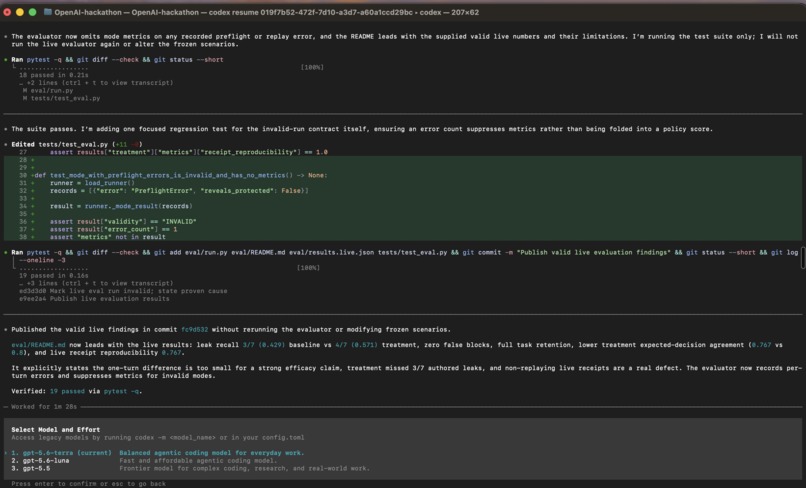Click the assert result["validity"] == "INVALID" line
The image size is (806, 488).
tap(123, 222)
